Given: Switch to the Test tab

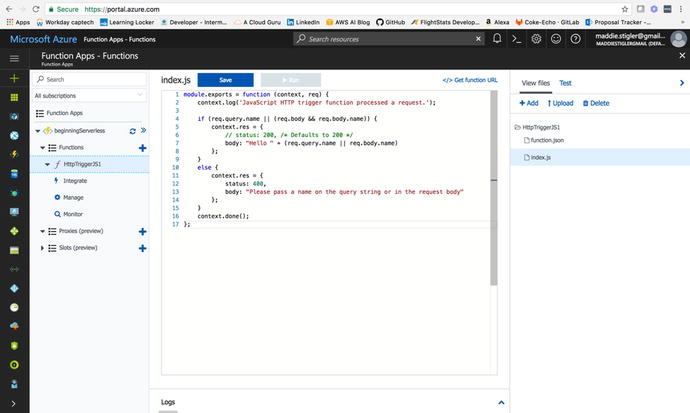Looking at the screenshot, I should [x=566, y=83].
